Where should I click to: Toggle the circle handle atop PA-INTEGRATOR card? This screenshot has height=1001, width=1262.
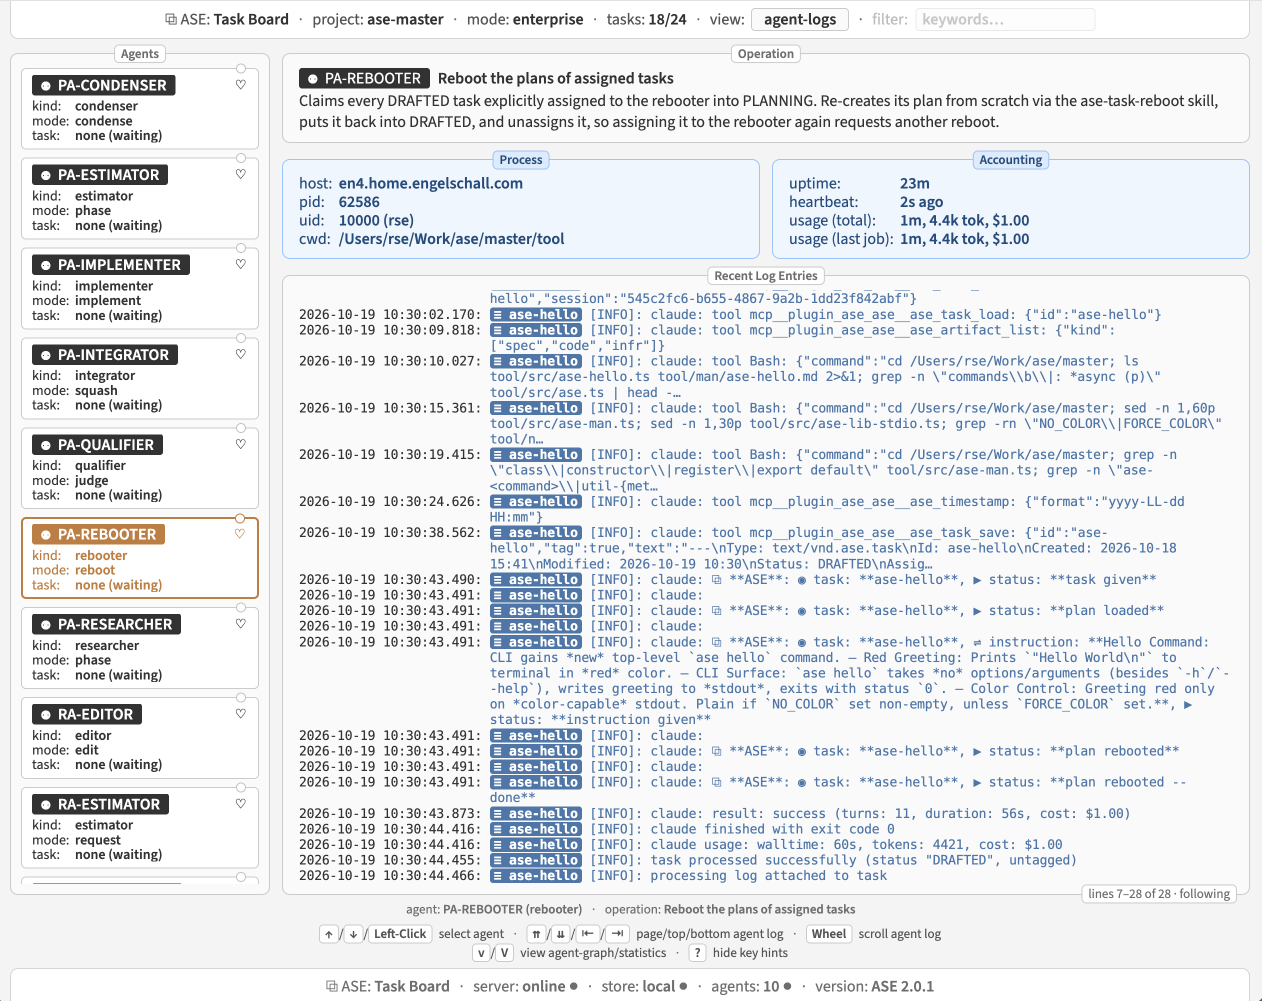click(x=241, y=338)
